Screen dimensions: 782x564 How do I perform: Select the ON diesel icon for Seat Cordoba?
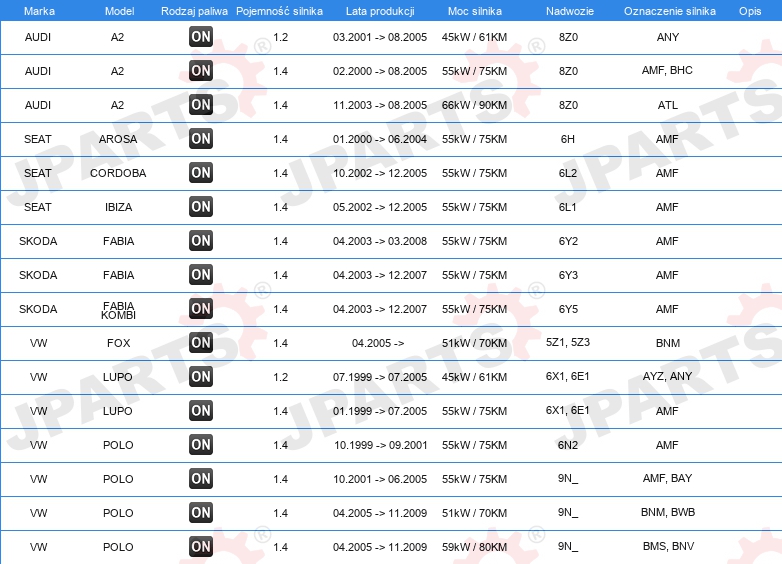tap(201, 173)
